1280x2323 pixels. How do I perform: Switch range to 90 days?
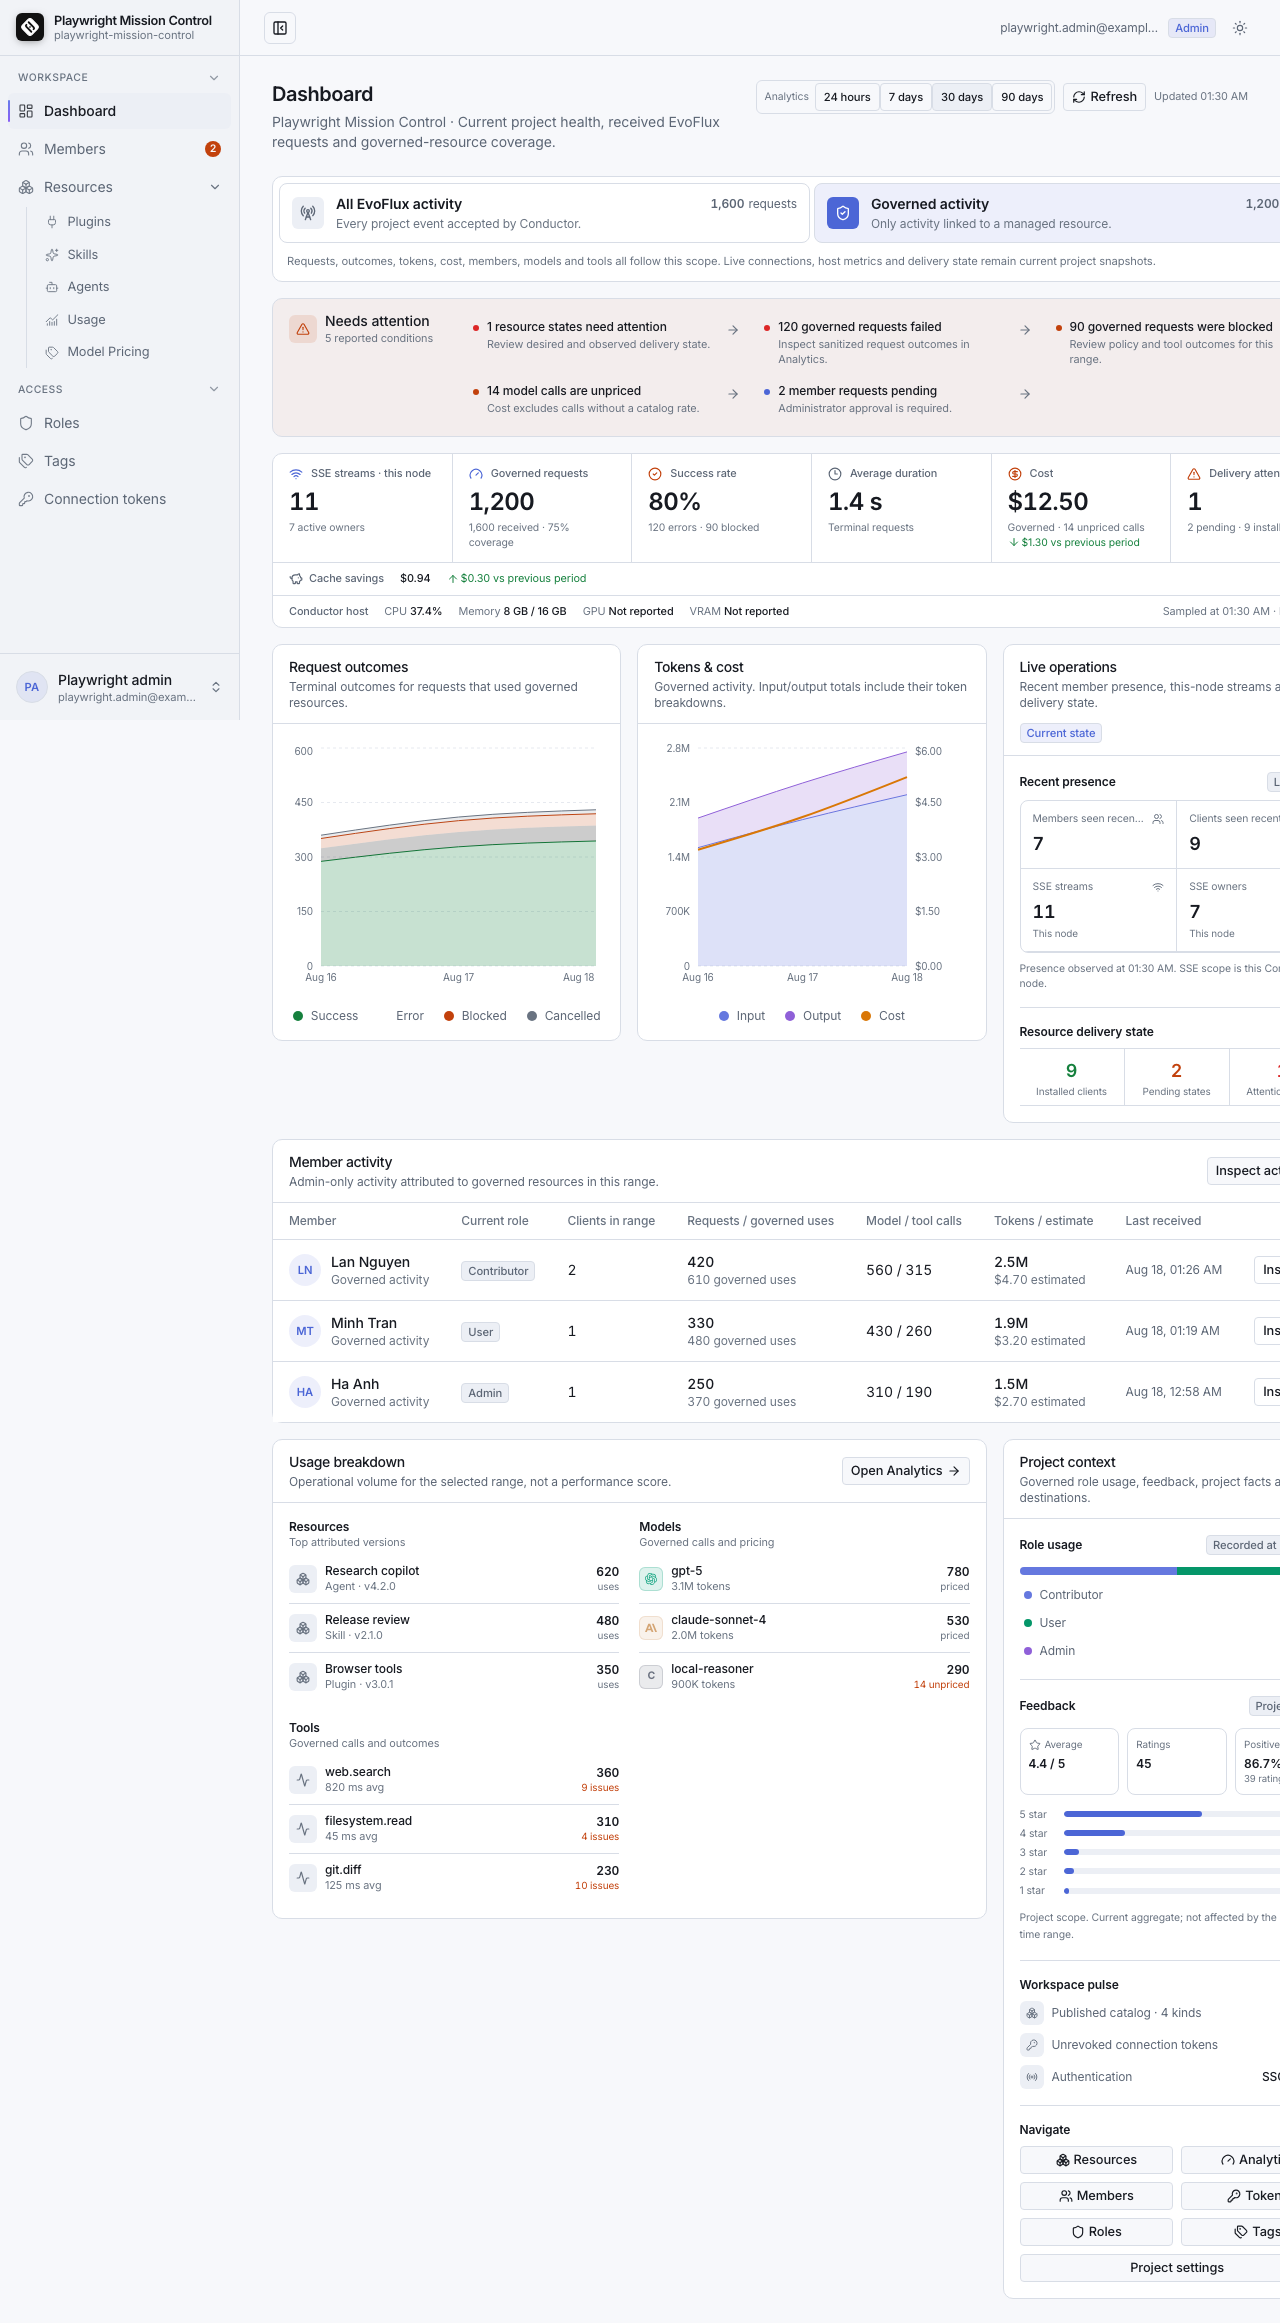1022,97
